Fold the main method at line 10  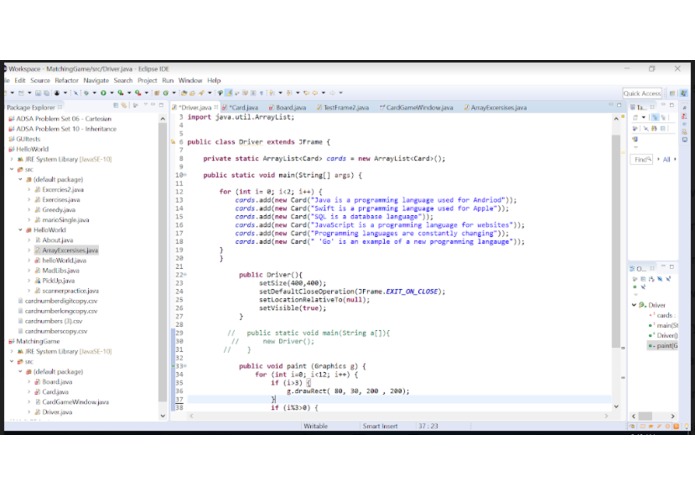(185, 175)
